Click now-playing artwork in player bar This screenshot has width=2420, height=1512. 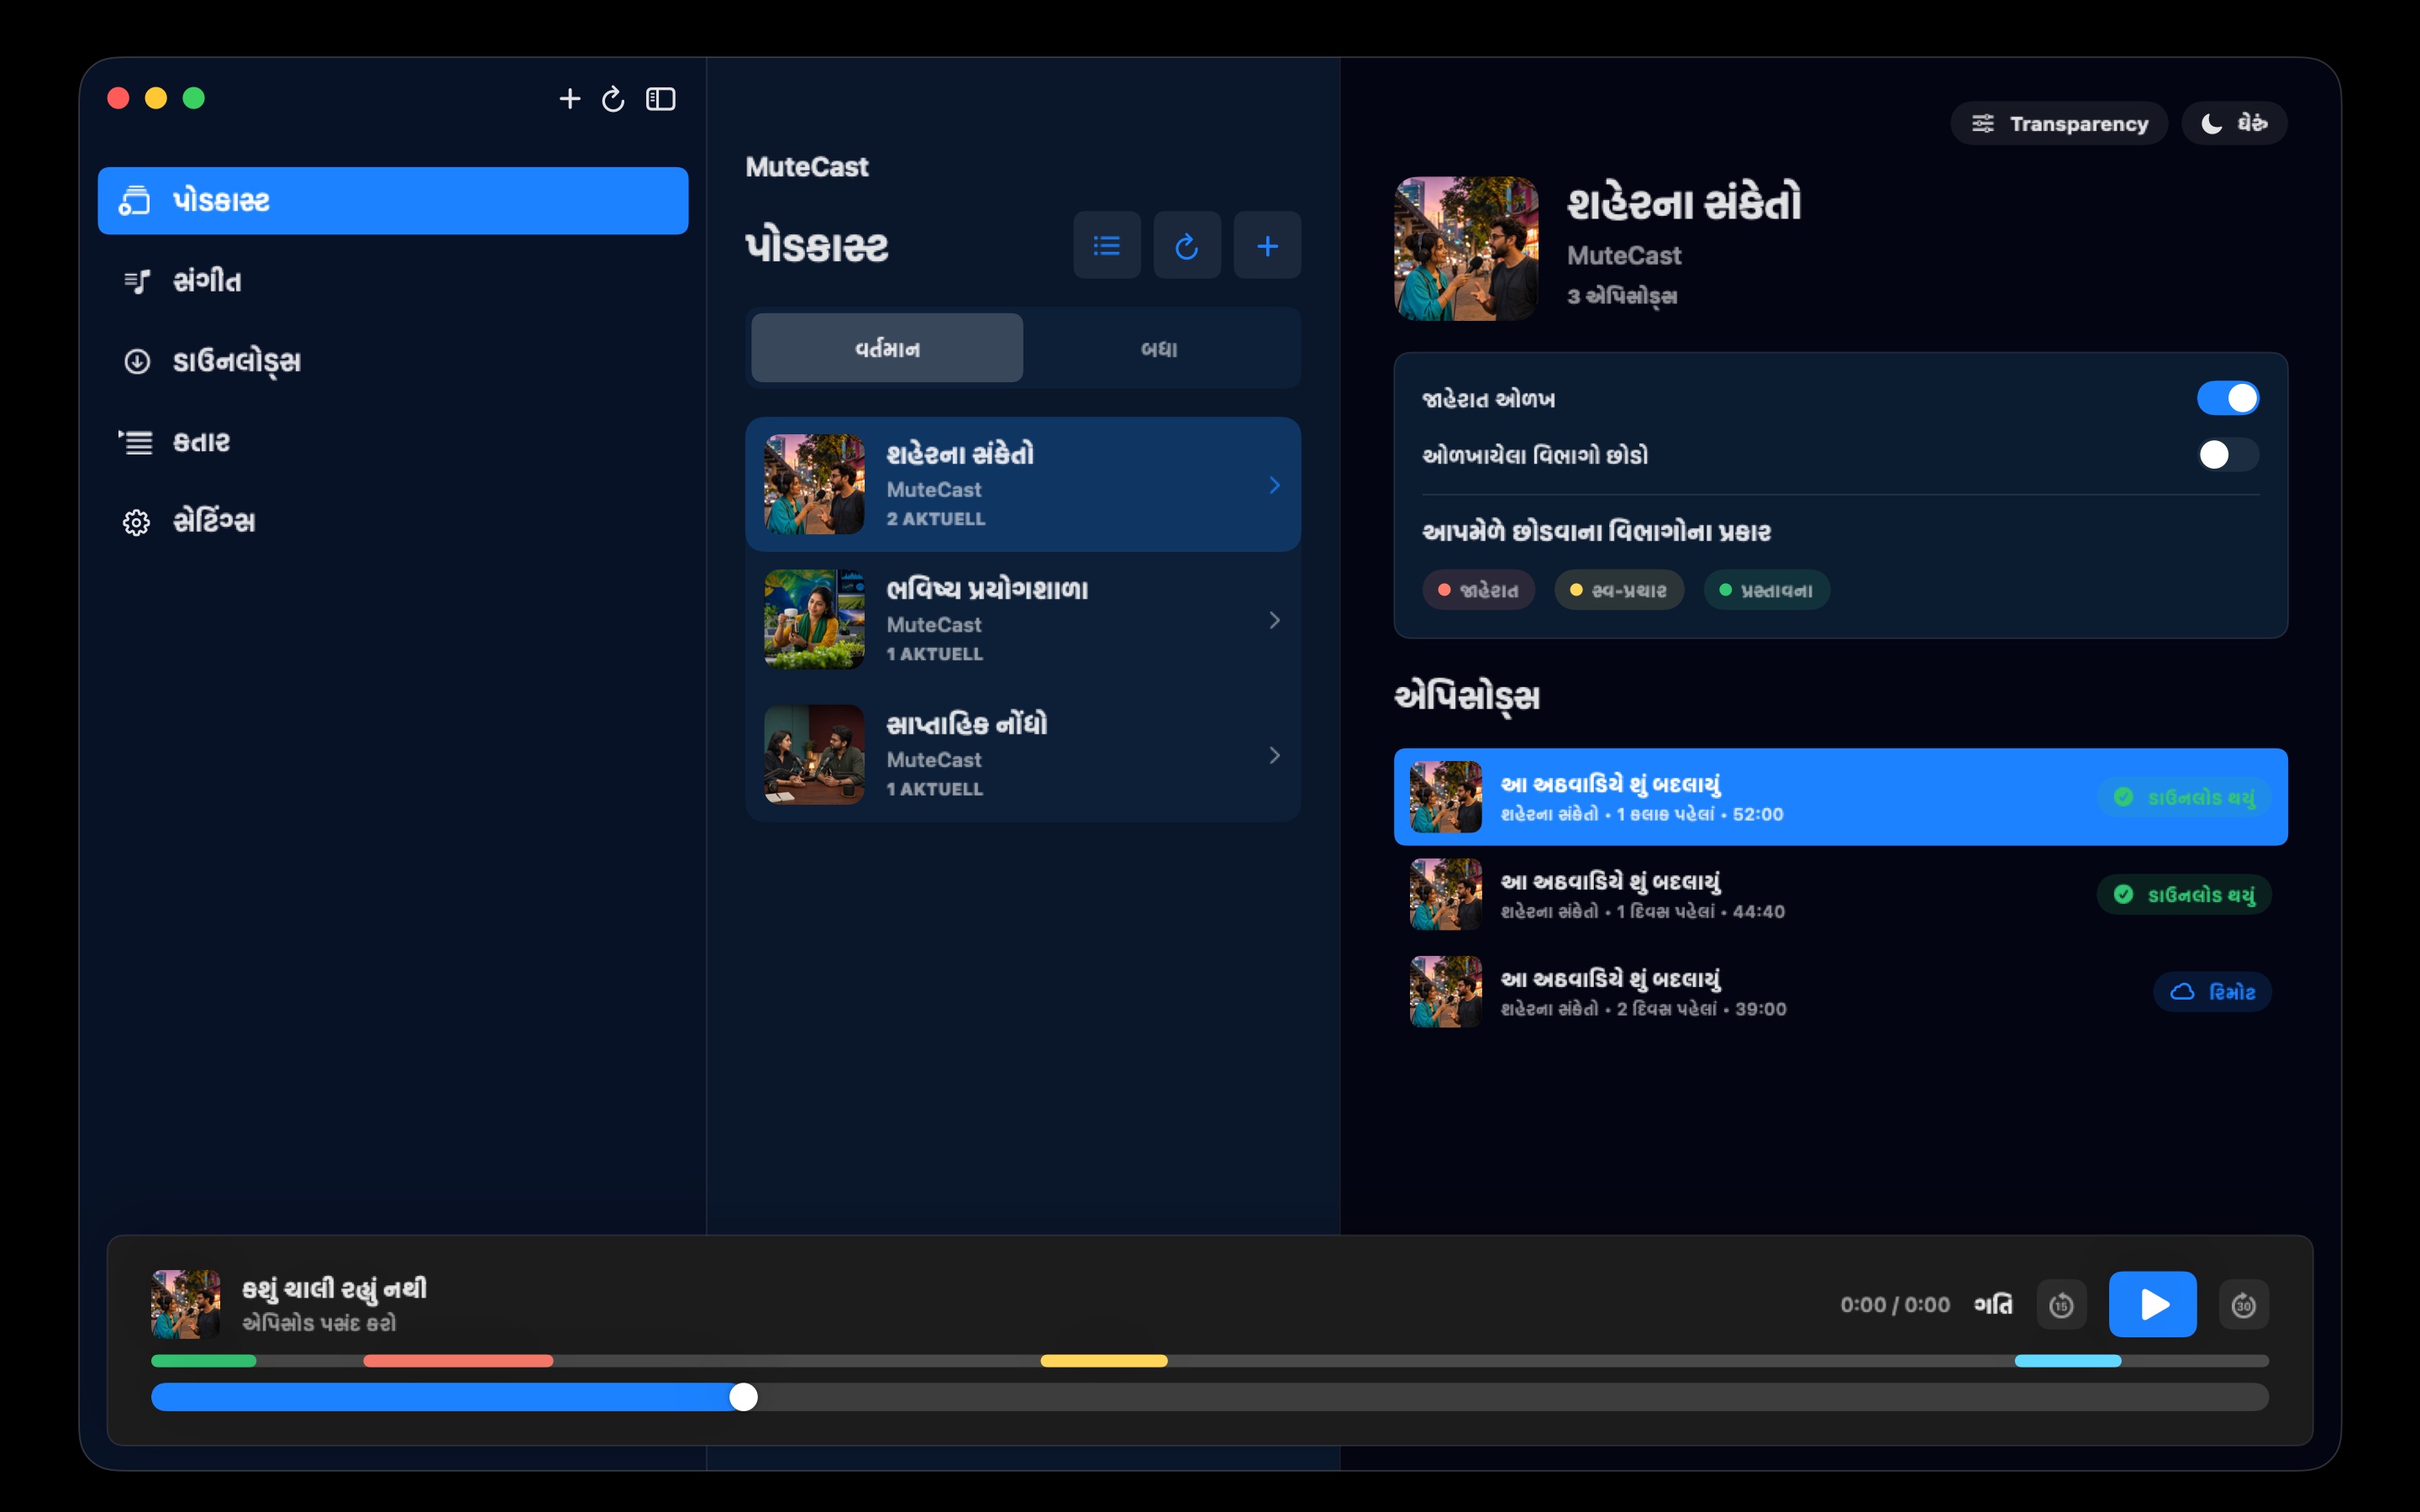point(186,1304)
